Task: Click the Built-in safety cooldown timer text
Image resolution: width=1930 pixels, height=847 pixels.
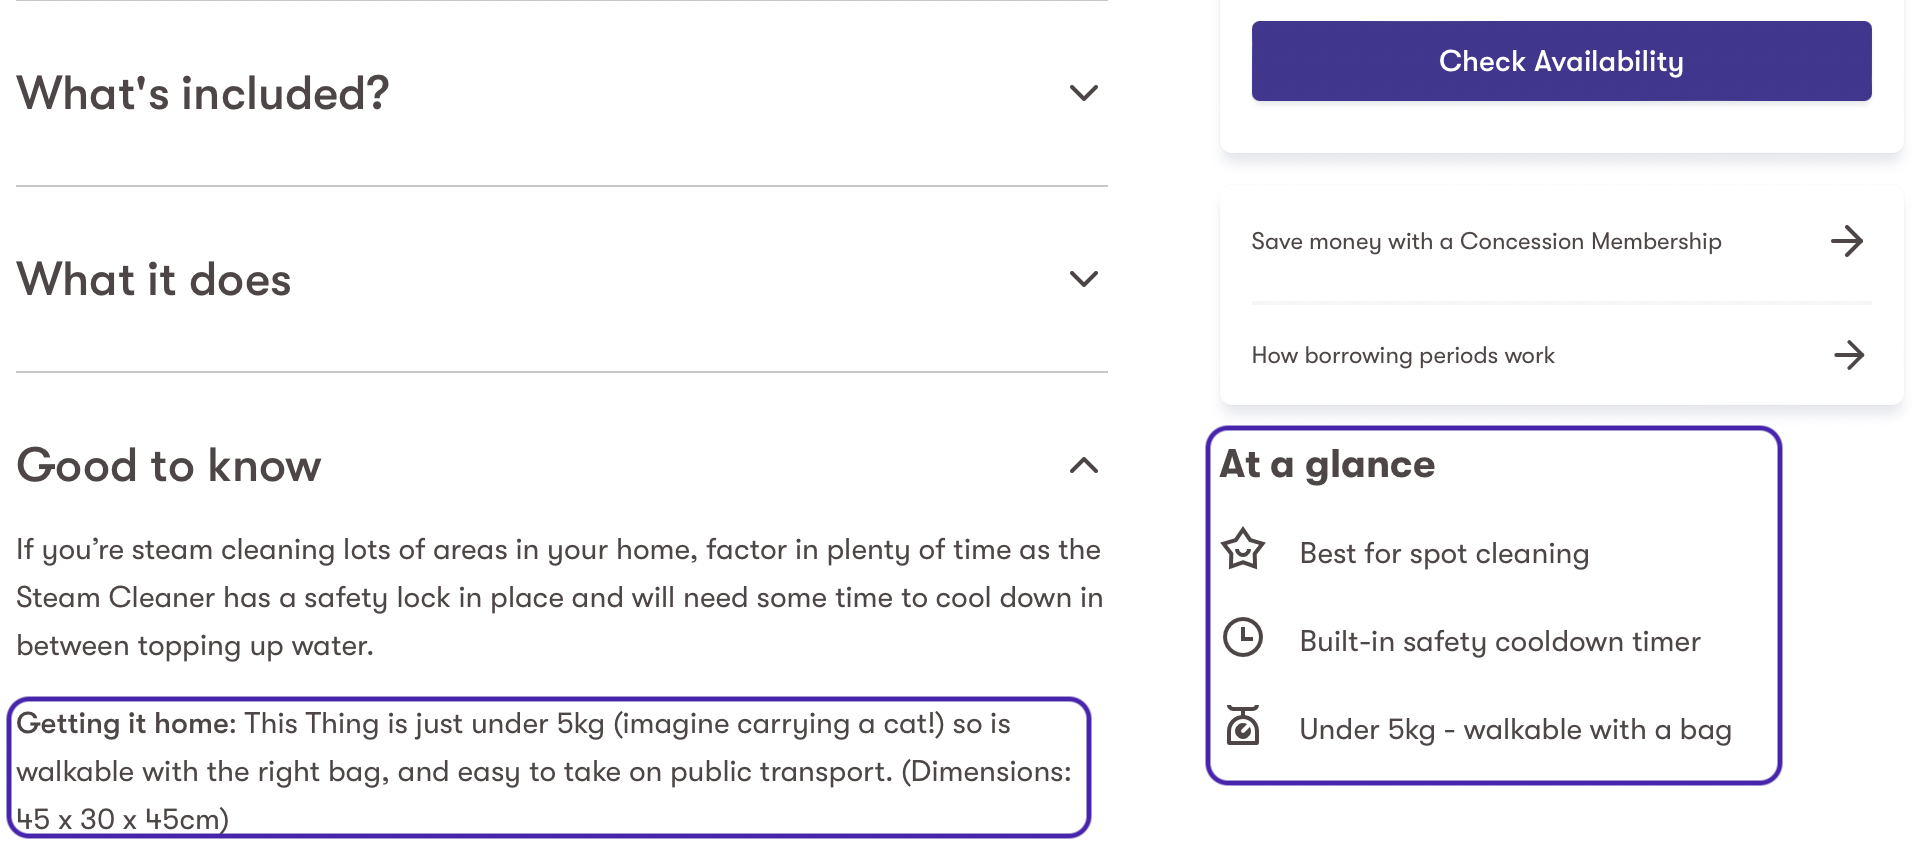Action: pos(1499,642)
